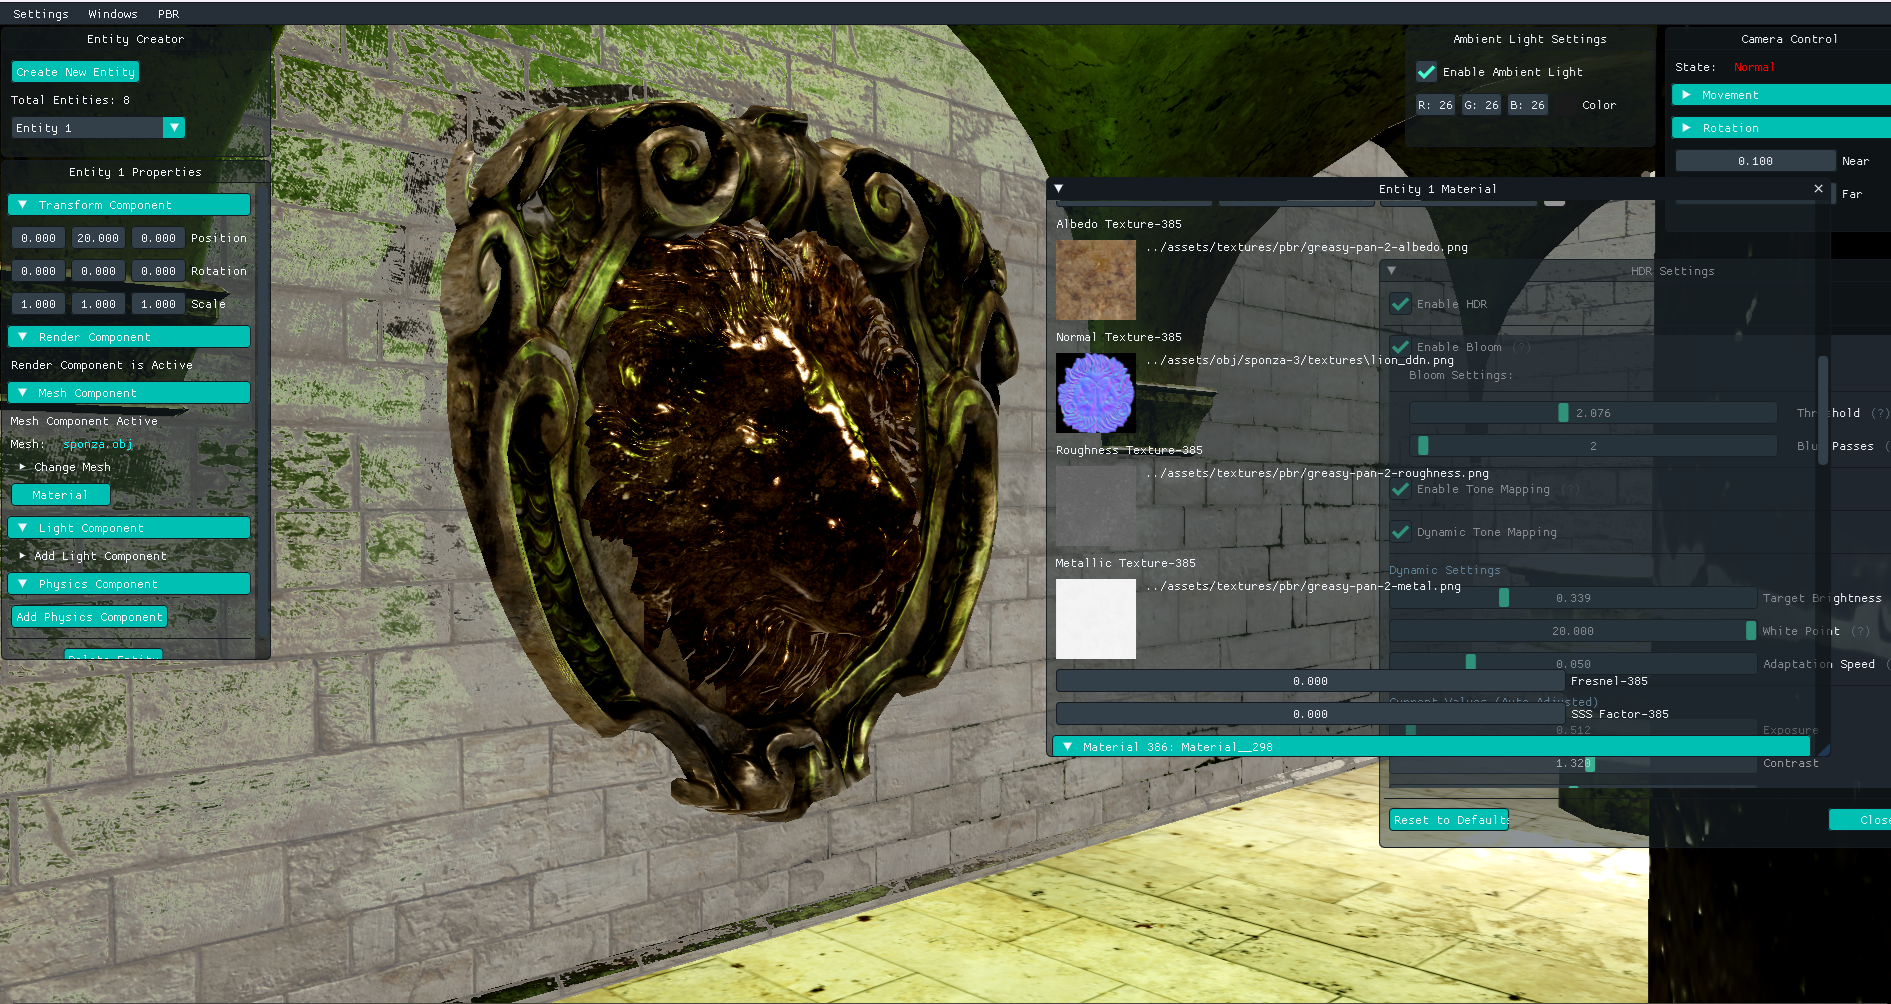Select the lion_ddn.png normal texture path
1891x1004 pixels.
click(1300, 360)
